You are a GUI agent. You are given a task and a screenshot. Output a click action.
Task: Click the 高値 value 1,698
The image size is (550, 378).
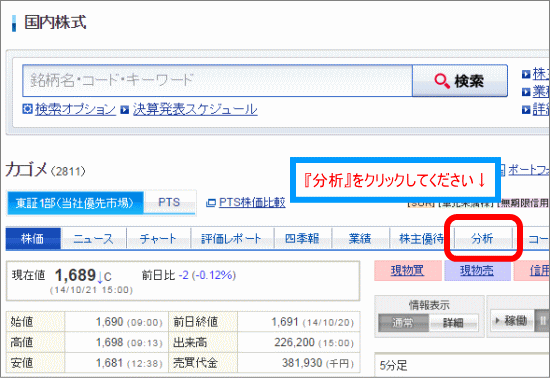pyautogui.click(x=109, y=342)
